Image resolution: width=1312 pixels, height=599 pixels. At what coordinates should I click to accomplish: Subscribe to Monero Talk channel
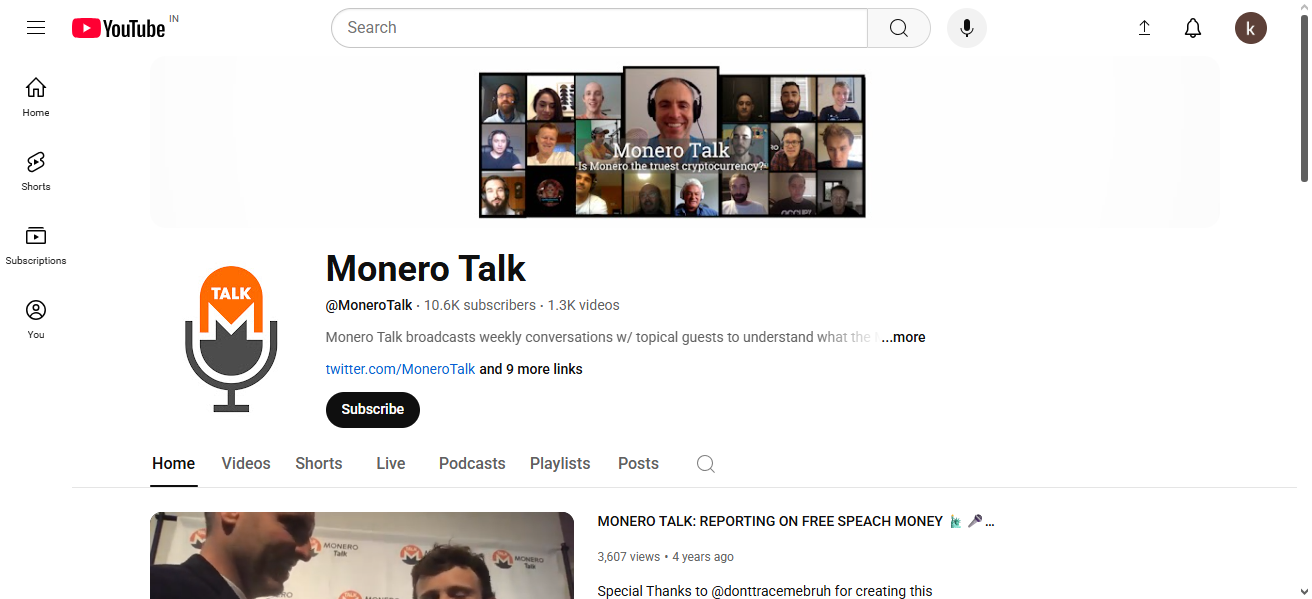[x=372, y=409]
